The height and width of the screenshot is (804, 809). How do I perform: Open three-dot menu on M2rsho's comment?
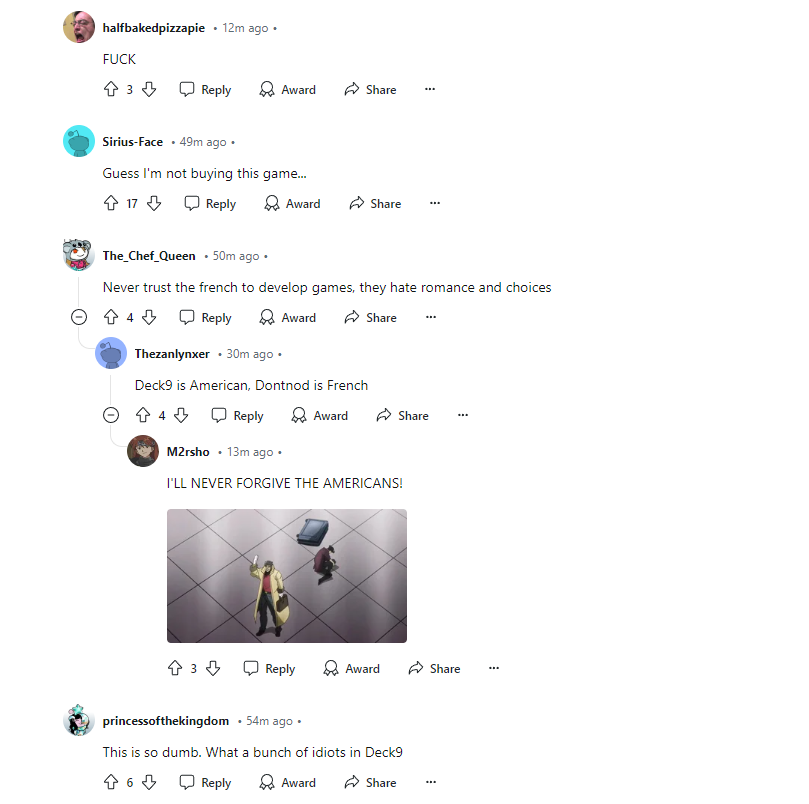[x=494, y=668]
